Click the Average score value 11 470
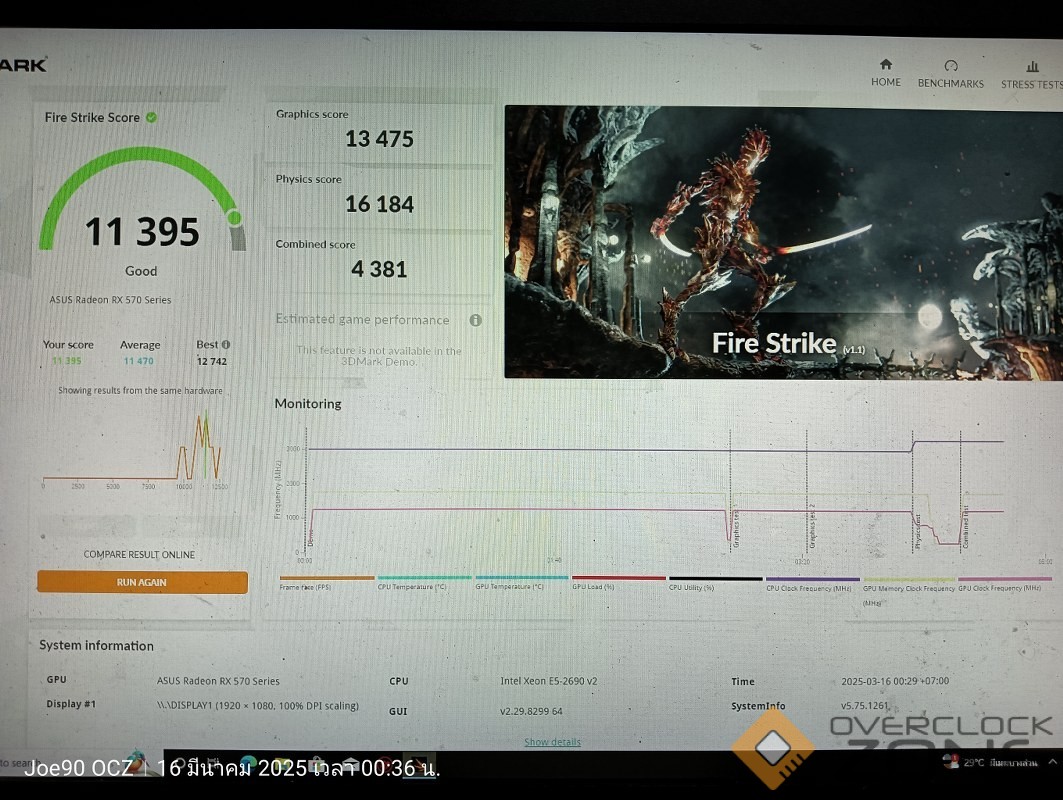1063x800 pixels. pyautogui.click(x=138, y=361)
